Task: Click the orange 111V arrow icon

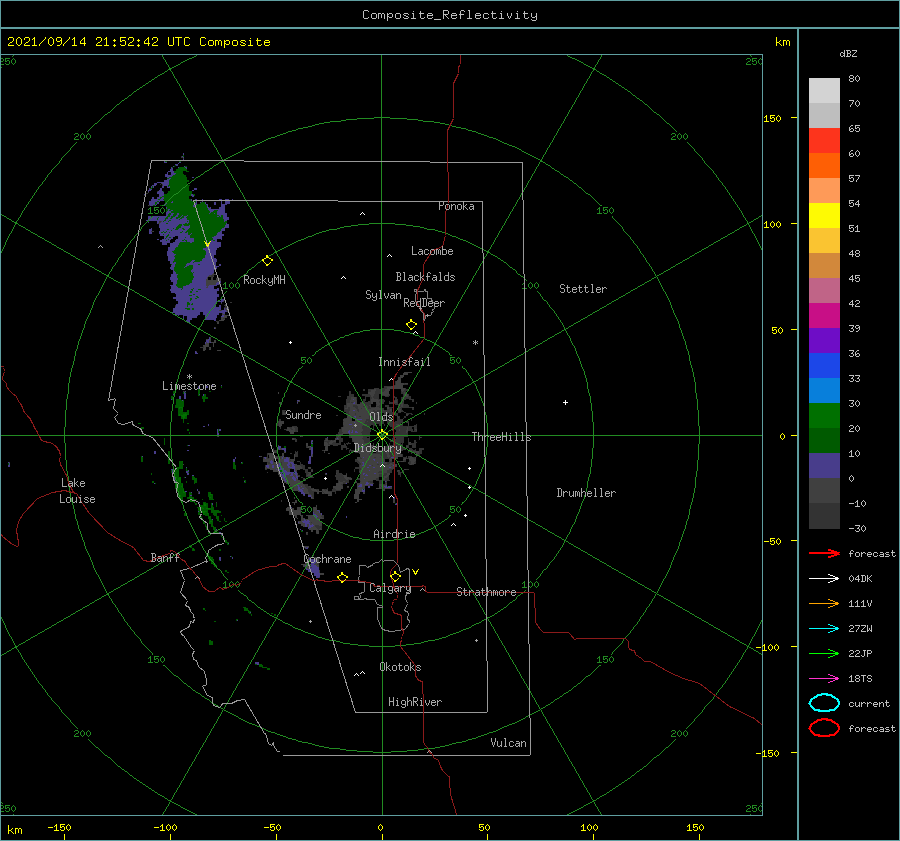Action: click(824, 603)
